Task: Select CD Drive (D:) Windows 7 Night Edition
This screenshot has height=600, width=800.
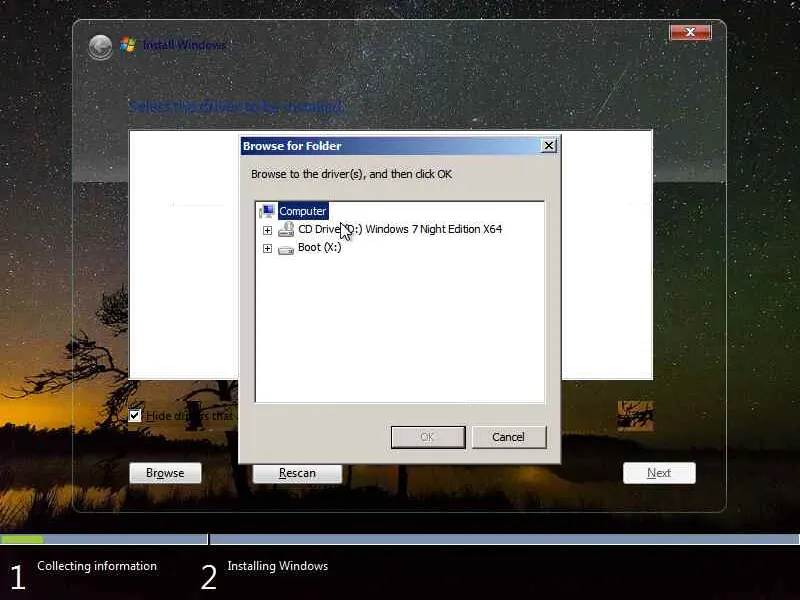Action: click(x=400, y=229)
